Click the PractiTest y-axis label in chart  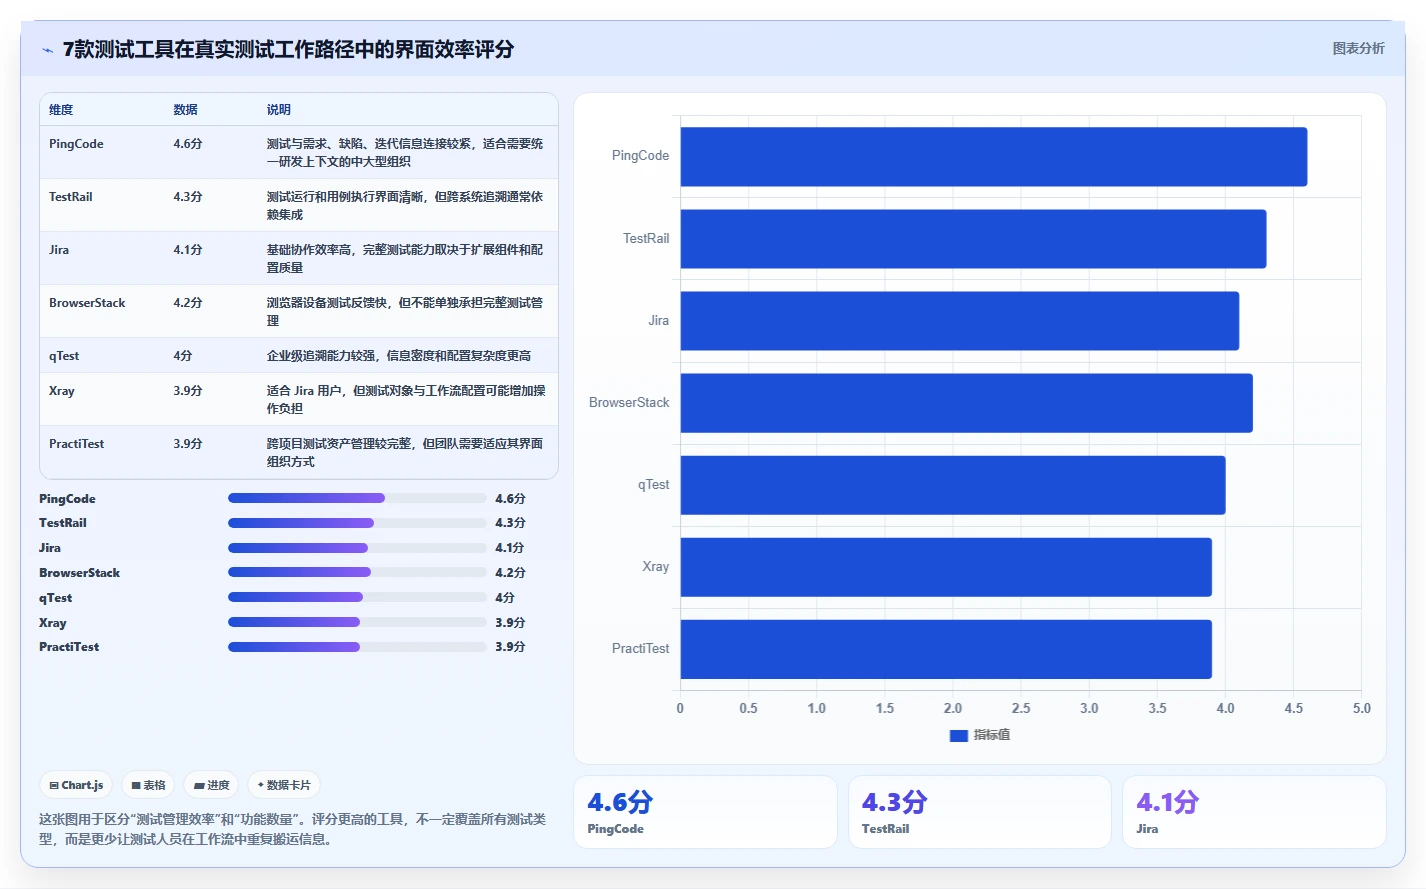click(x=640, y=649)
